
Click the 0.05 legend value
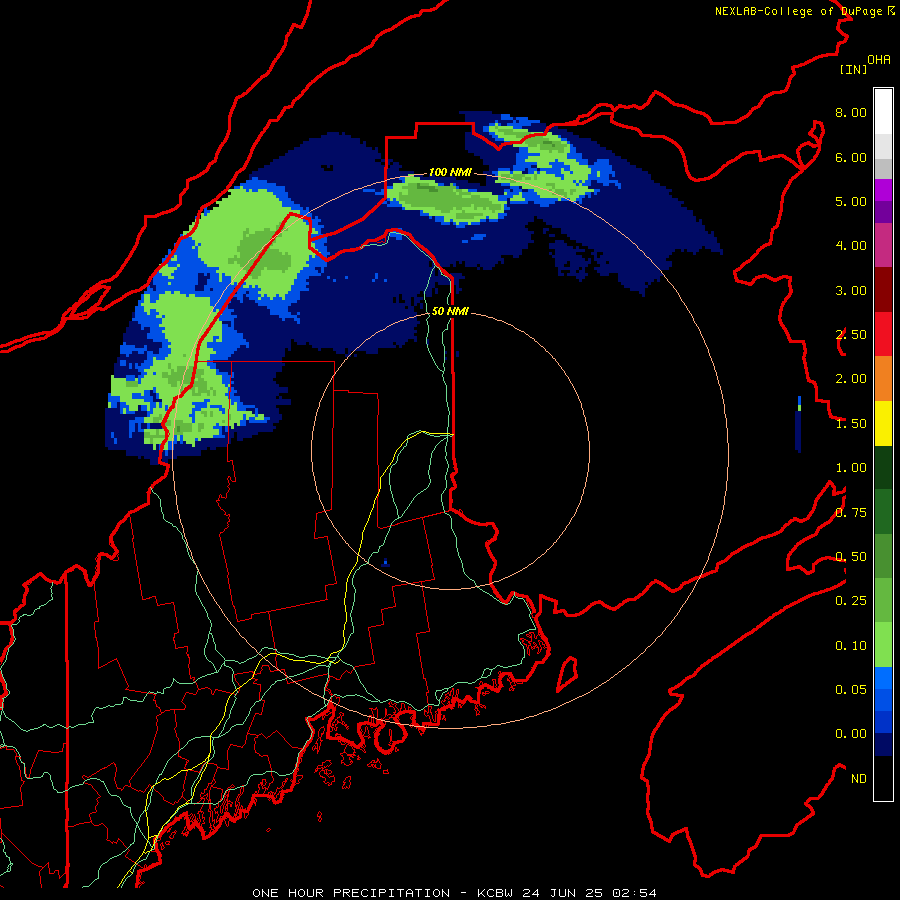851,690
